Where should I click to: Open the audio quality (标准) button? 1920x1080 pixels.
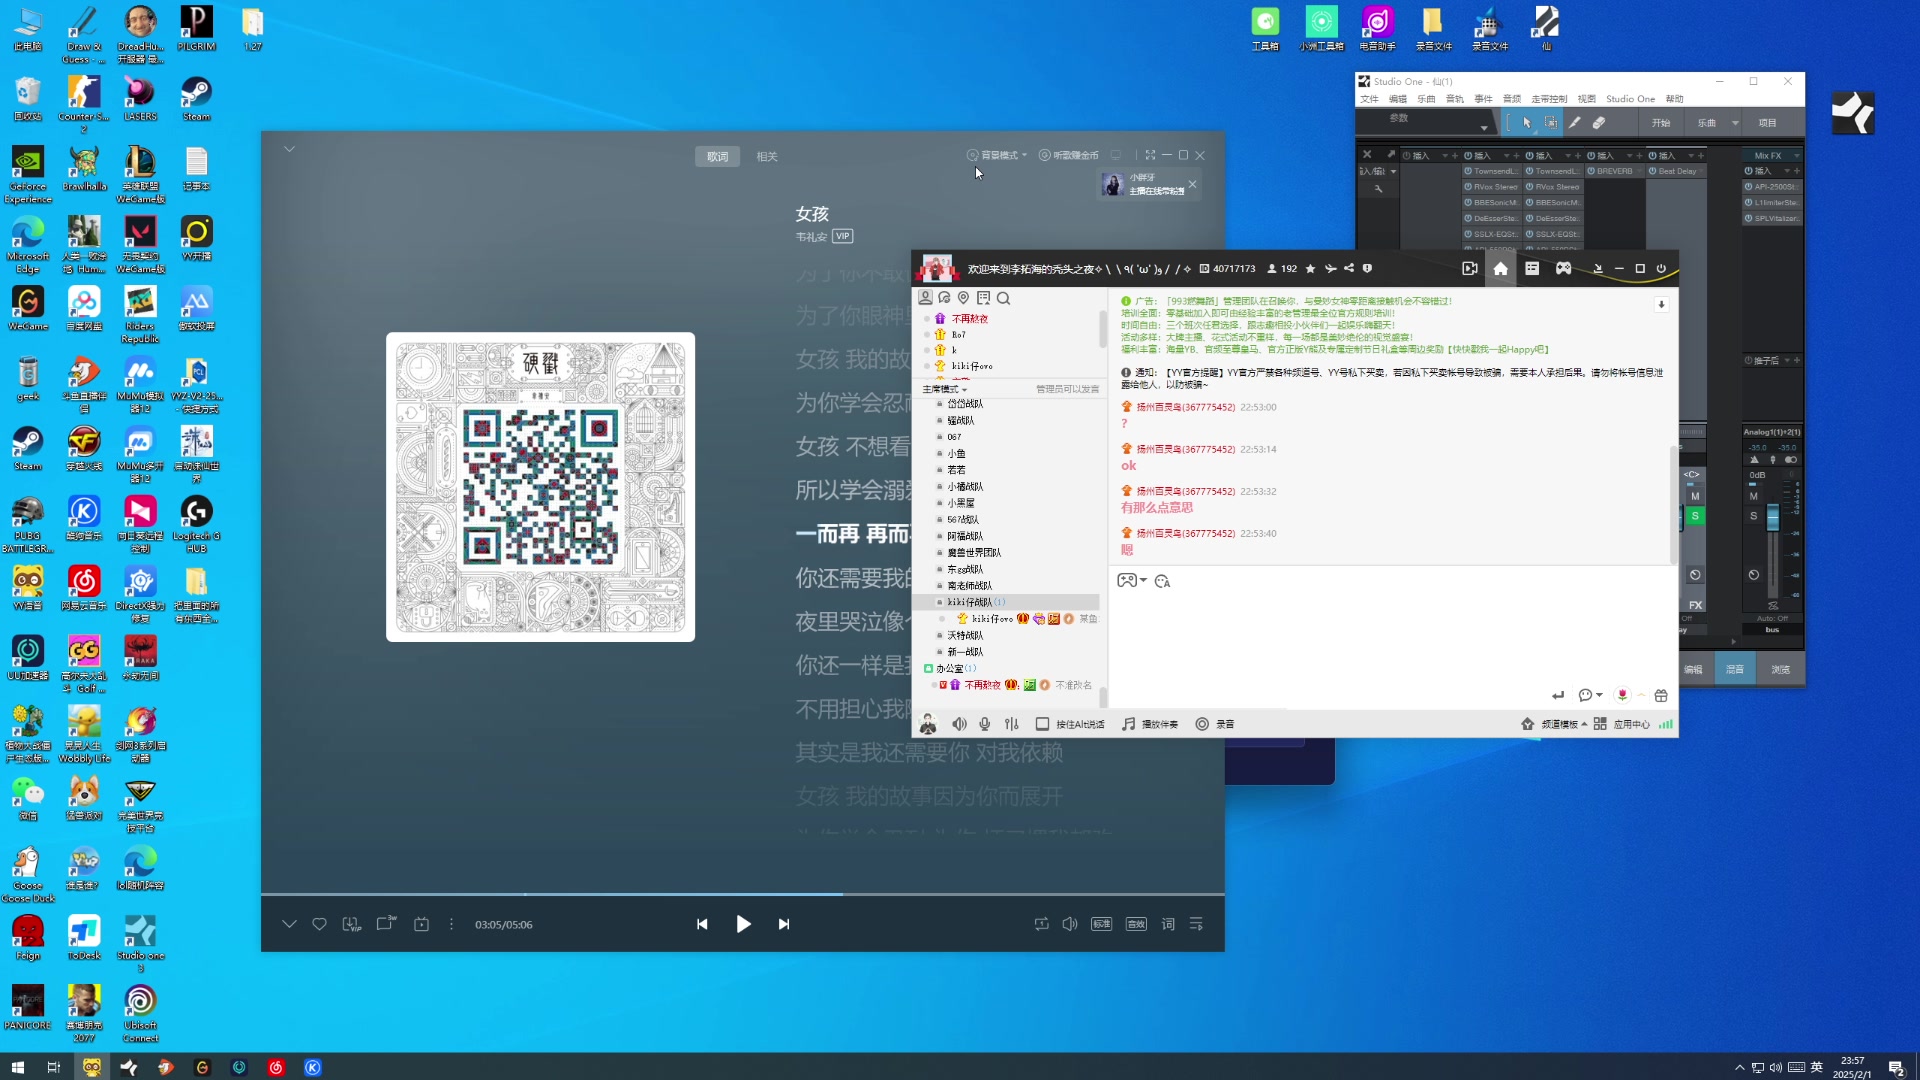pos(1102,924)
